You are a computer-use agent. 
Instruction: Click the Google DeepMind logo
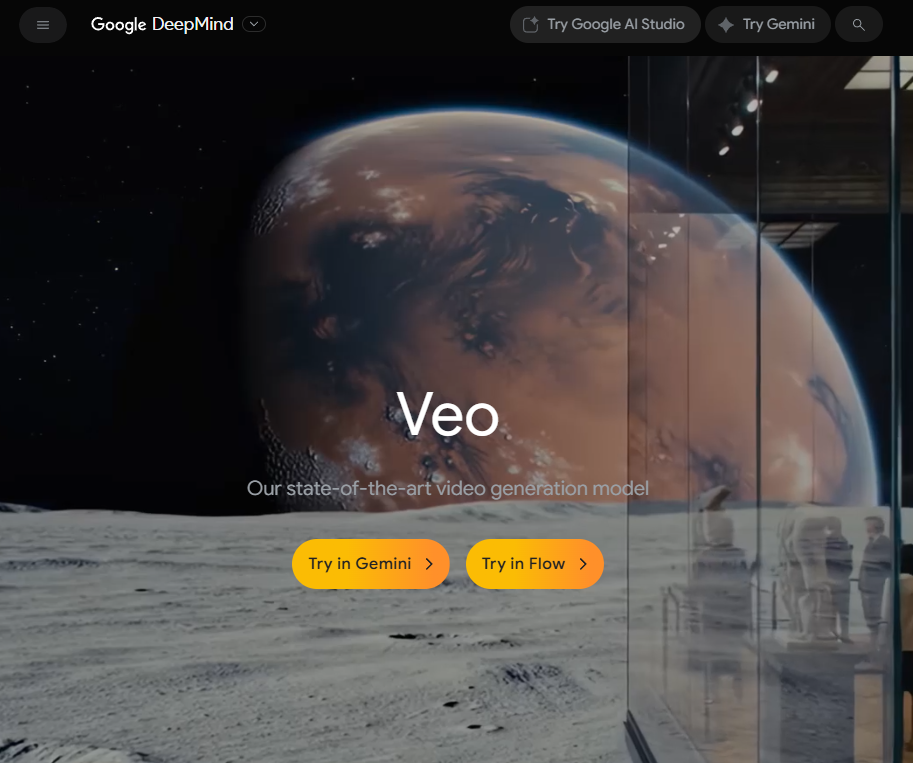pyautogui.click(x=162, y=24)
